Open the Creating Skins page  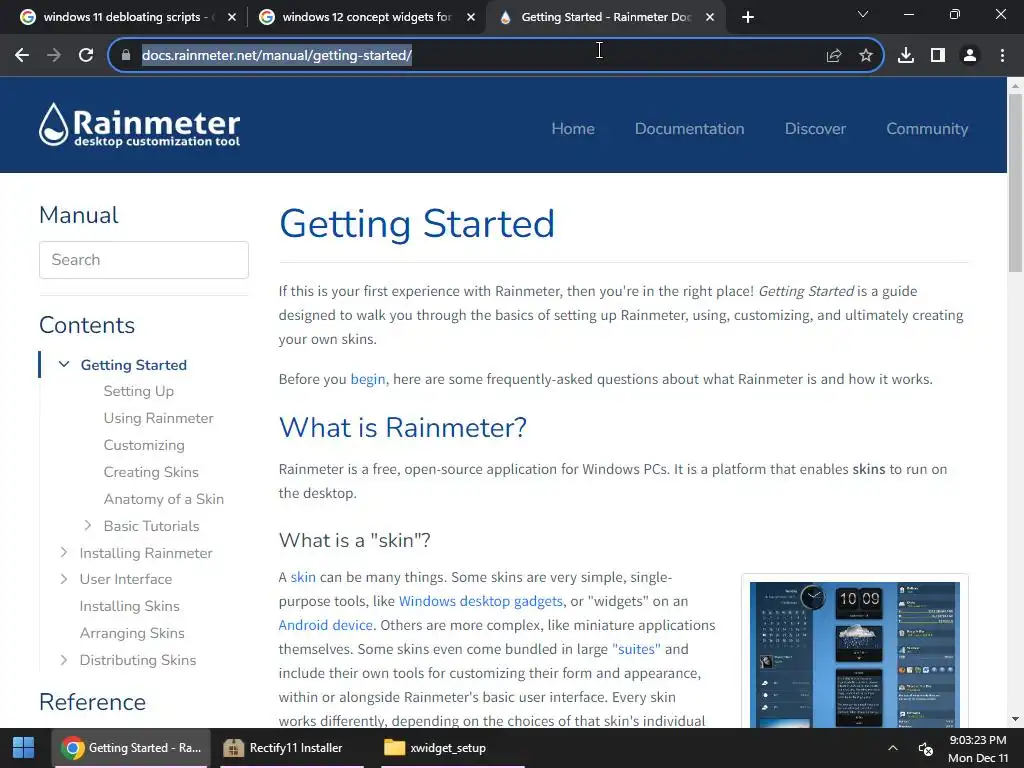[151, 472]
